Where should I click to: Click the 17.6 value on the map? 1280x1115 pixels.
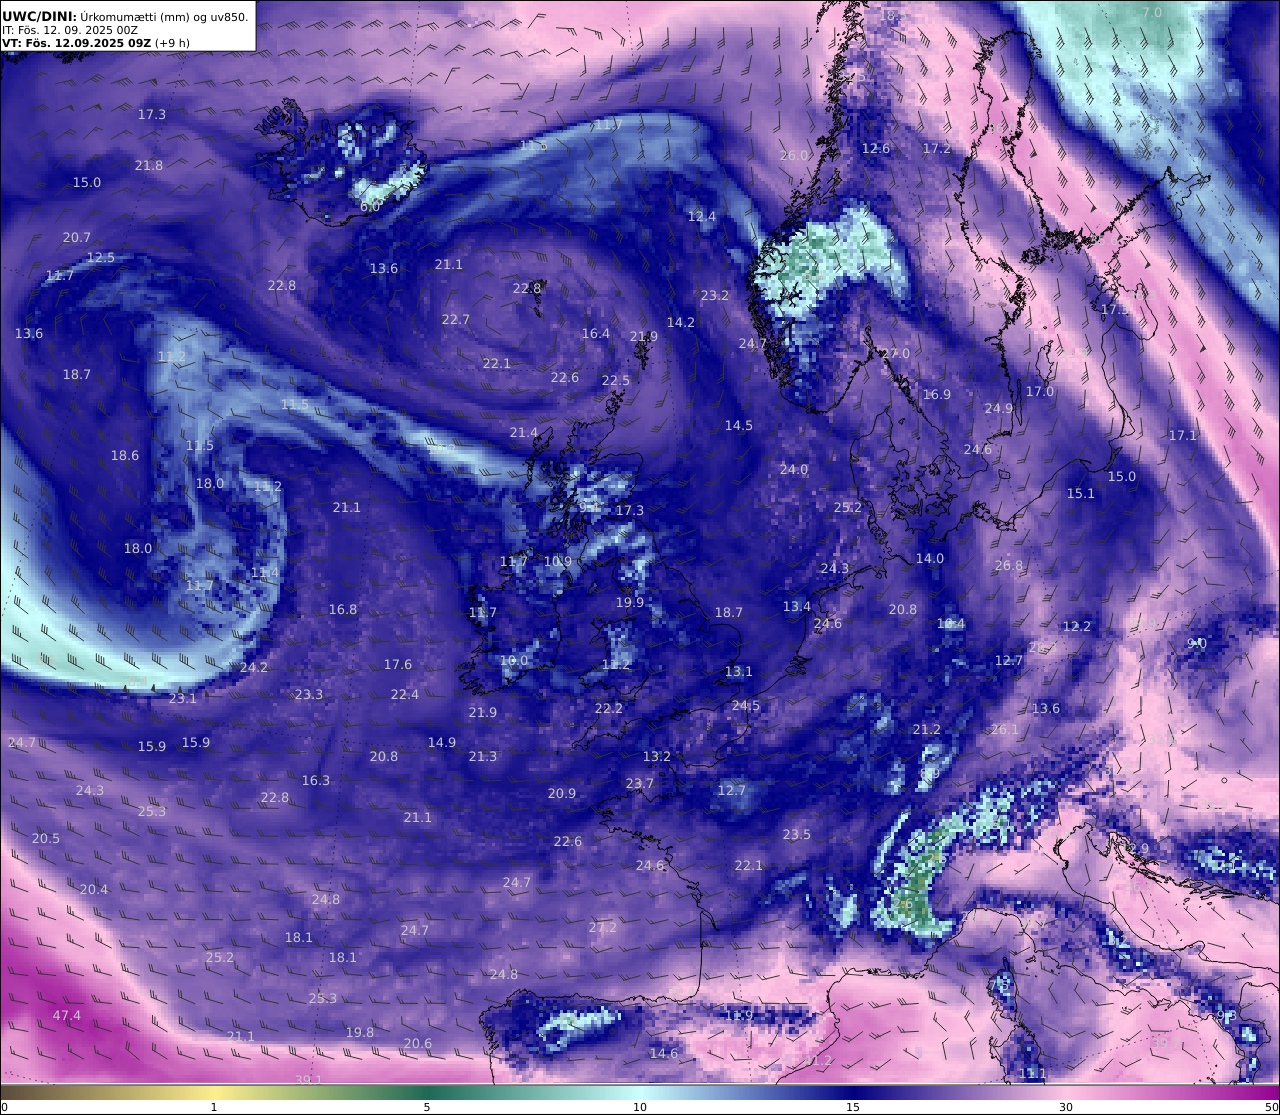coord(398,664)
